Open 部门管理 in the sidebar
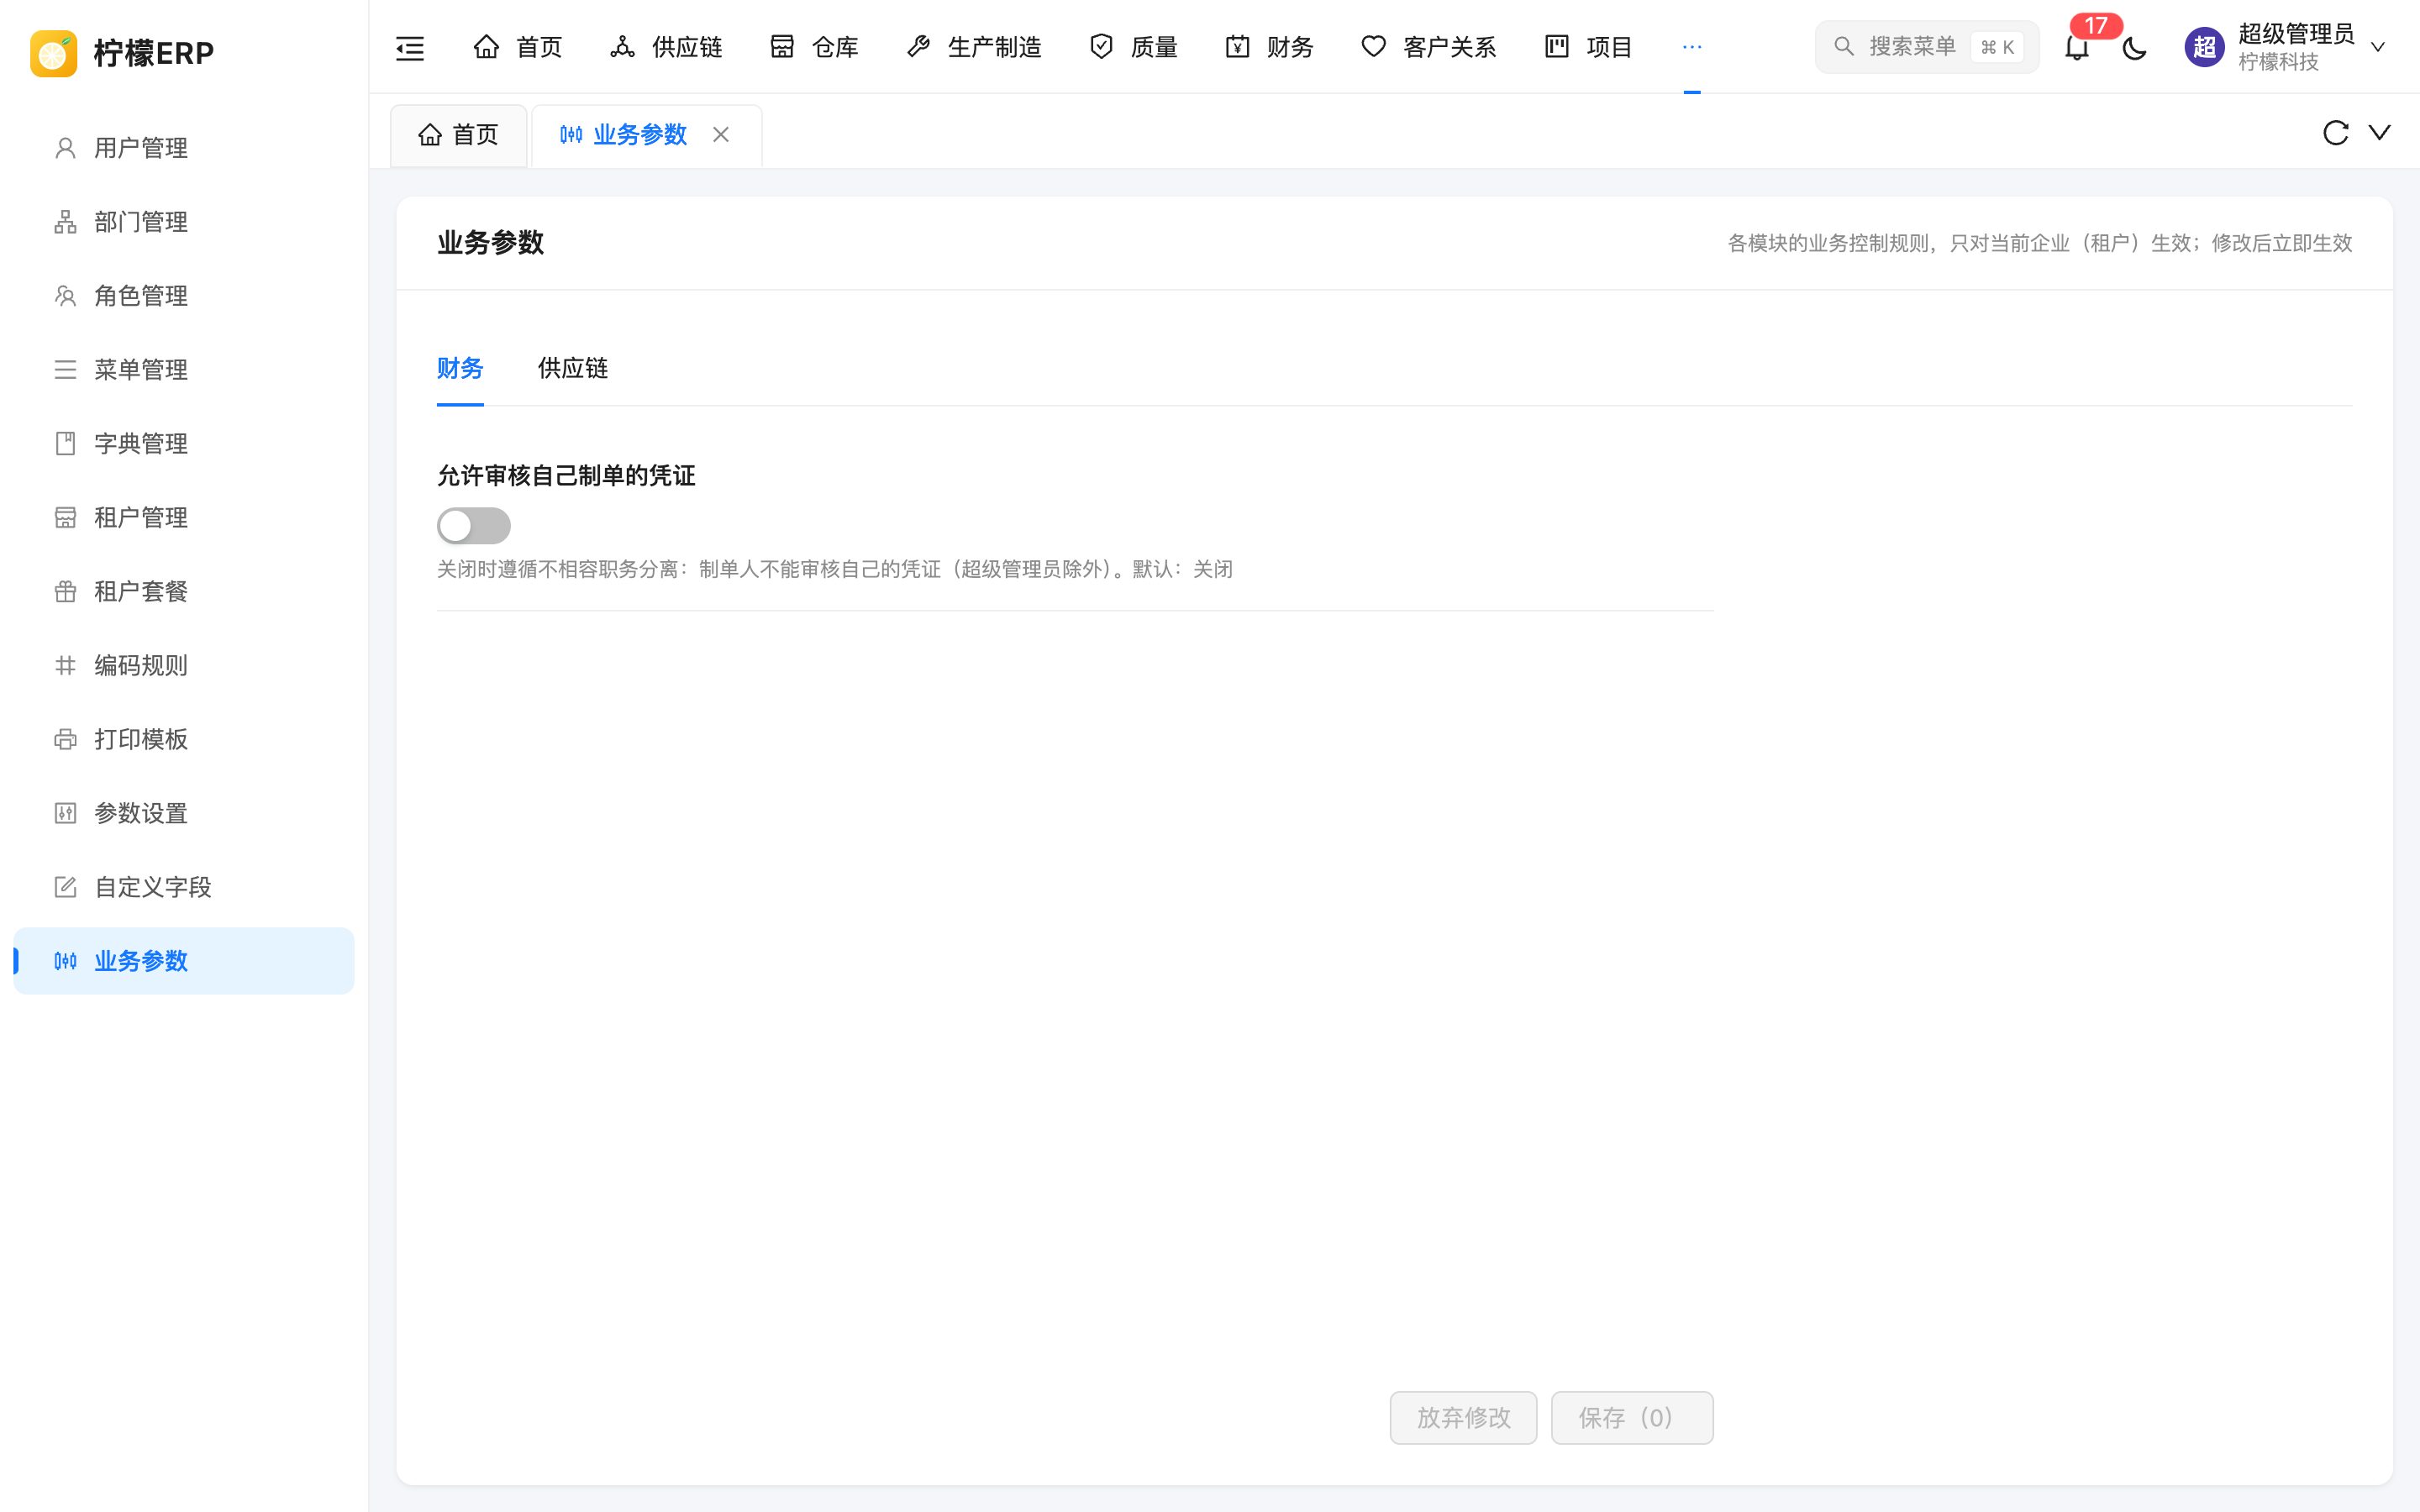Viewport: 2420px width, 1512px height. point(184,222)
